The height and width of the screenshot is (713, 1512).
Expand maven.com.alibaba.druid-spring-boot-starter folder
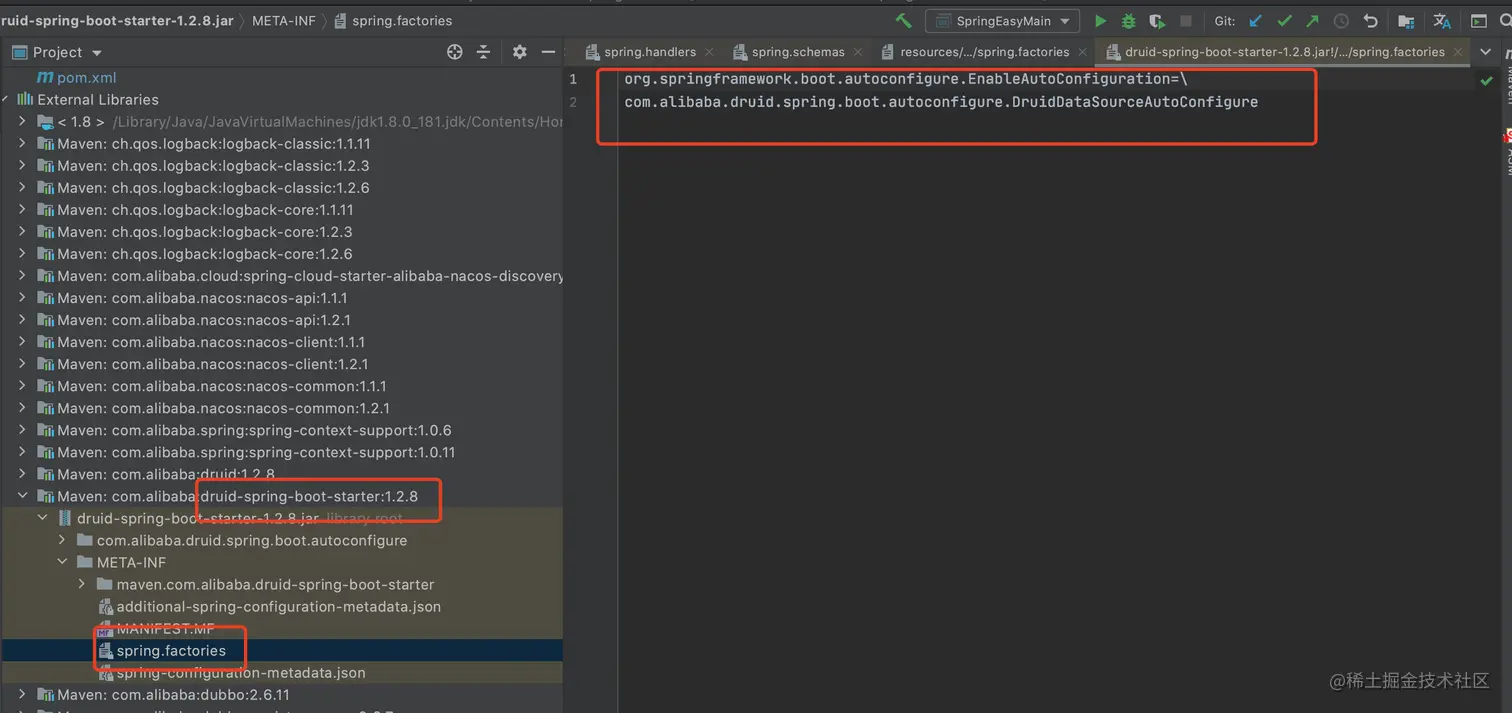point(82,584)
